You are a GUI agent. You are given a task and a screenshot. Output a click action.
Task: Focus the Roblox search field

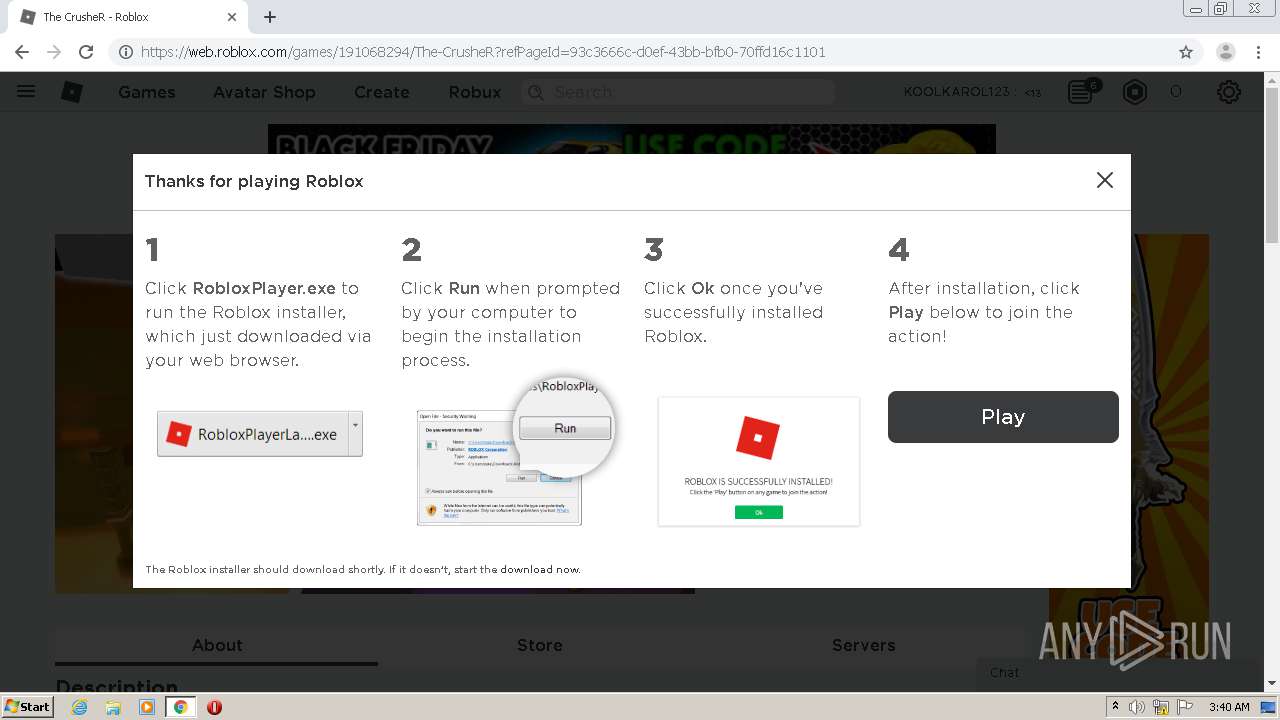(x=678, y=92)
